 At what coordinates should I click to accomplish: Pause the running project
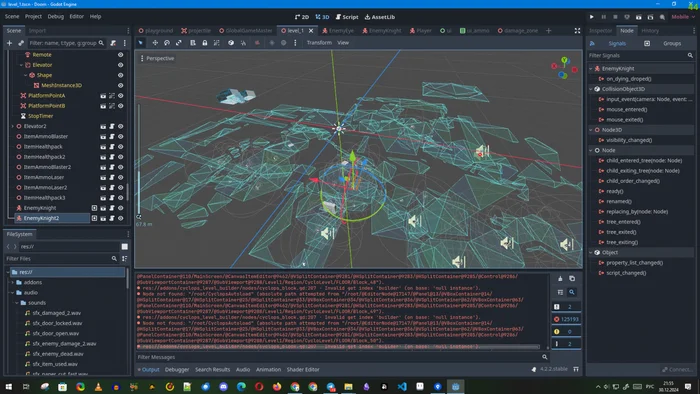[x=604, y=17]
